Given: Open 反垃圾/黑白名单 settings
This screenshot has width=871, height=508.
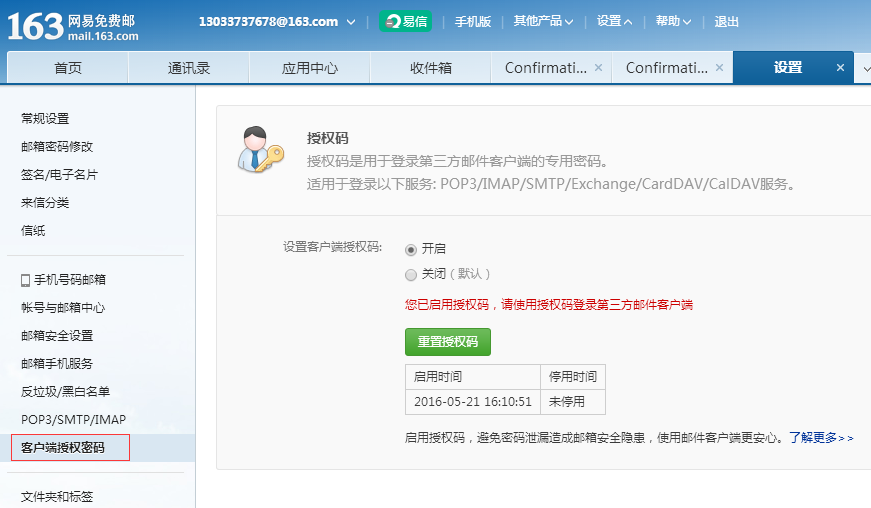Looking at the screenshot, I should point(66,391).
